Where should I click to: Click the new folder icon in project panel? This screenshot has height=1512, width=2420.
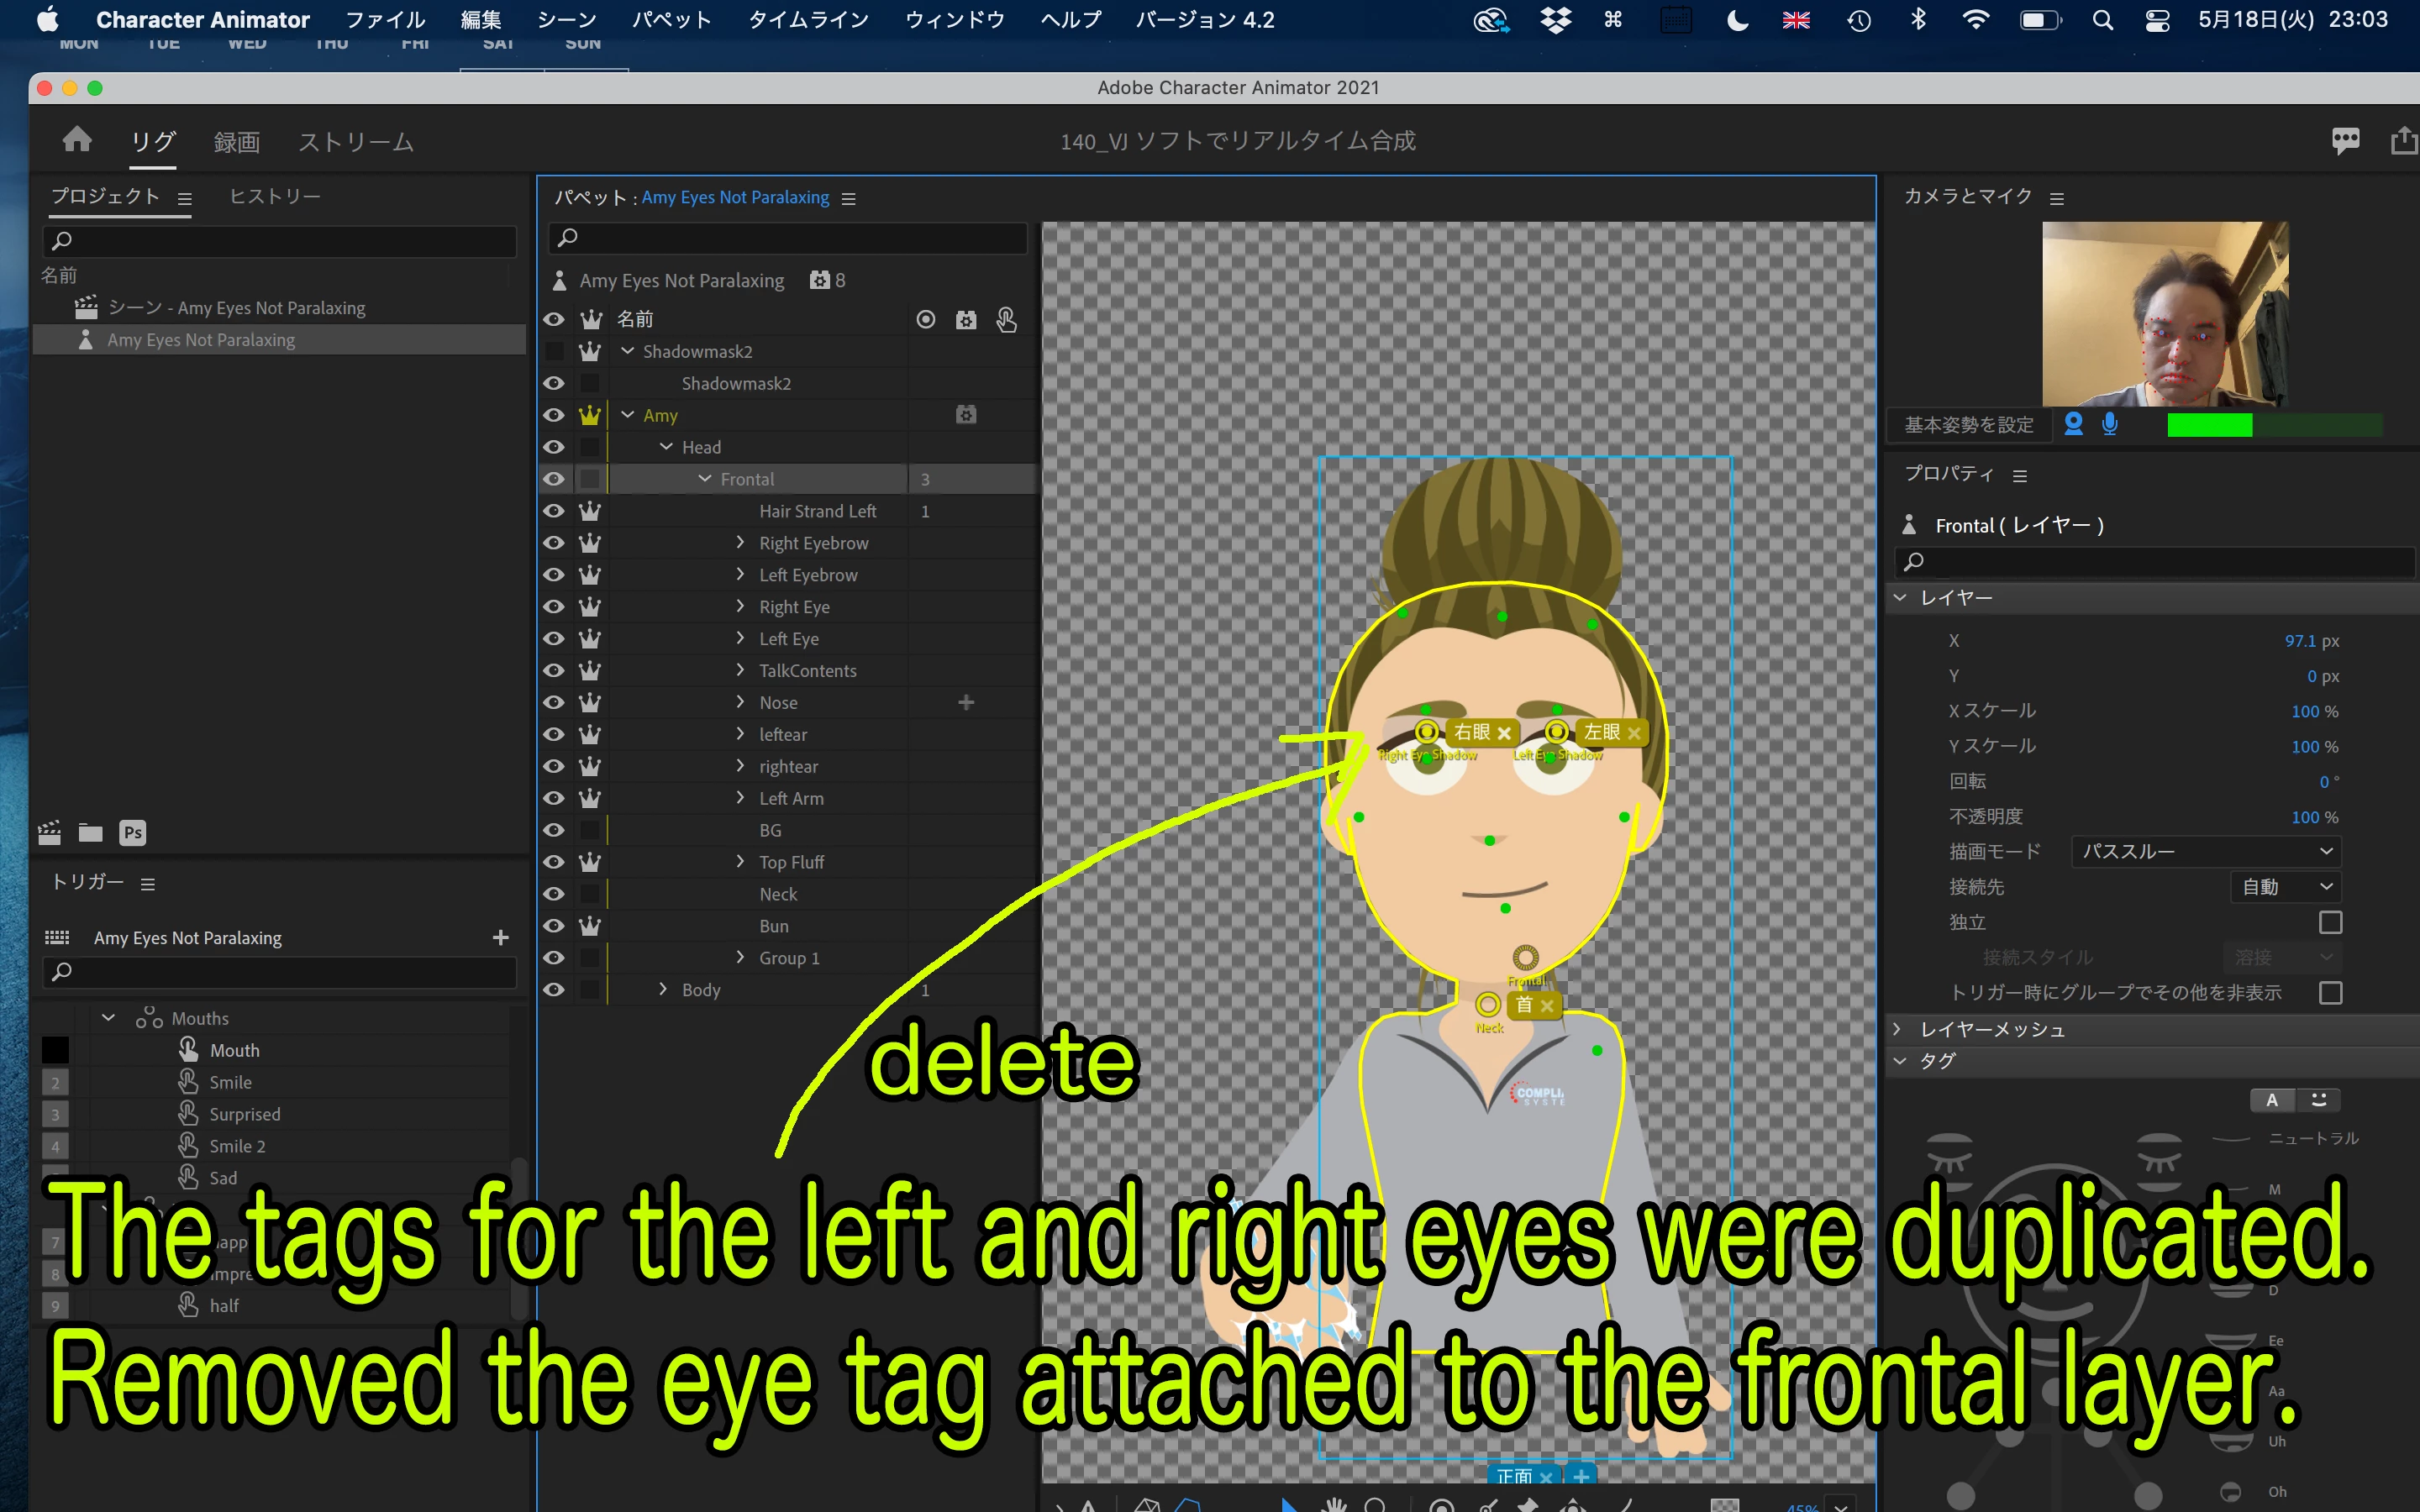click(x=91, y=832)
